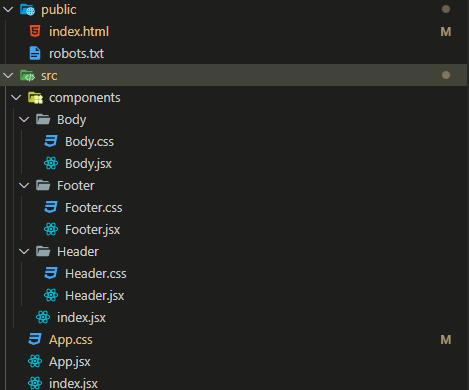
Task: Open Body.css file
Action: [89, 142]
